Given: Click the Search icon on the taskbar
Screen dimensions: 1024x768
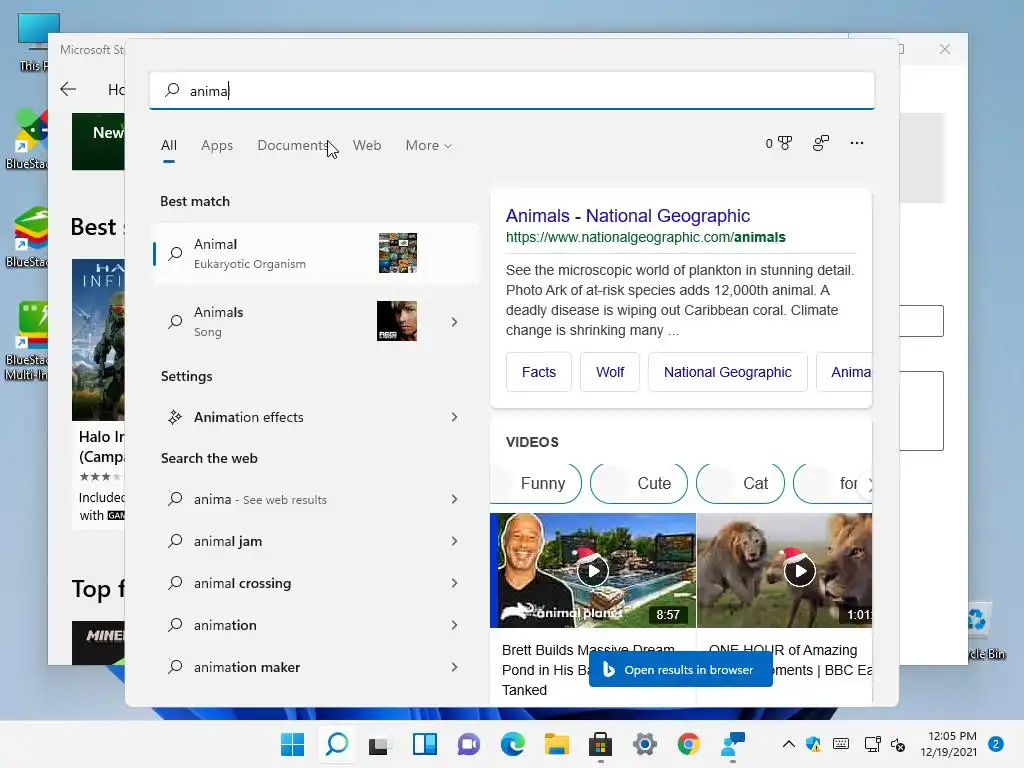Looking at the screenshot, I should 336,744.
